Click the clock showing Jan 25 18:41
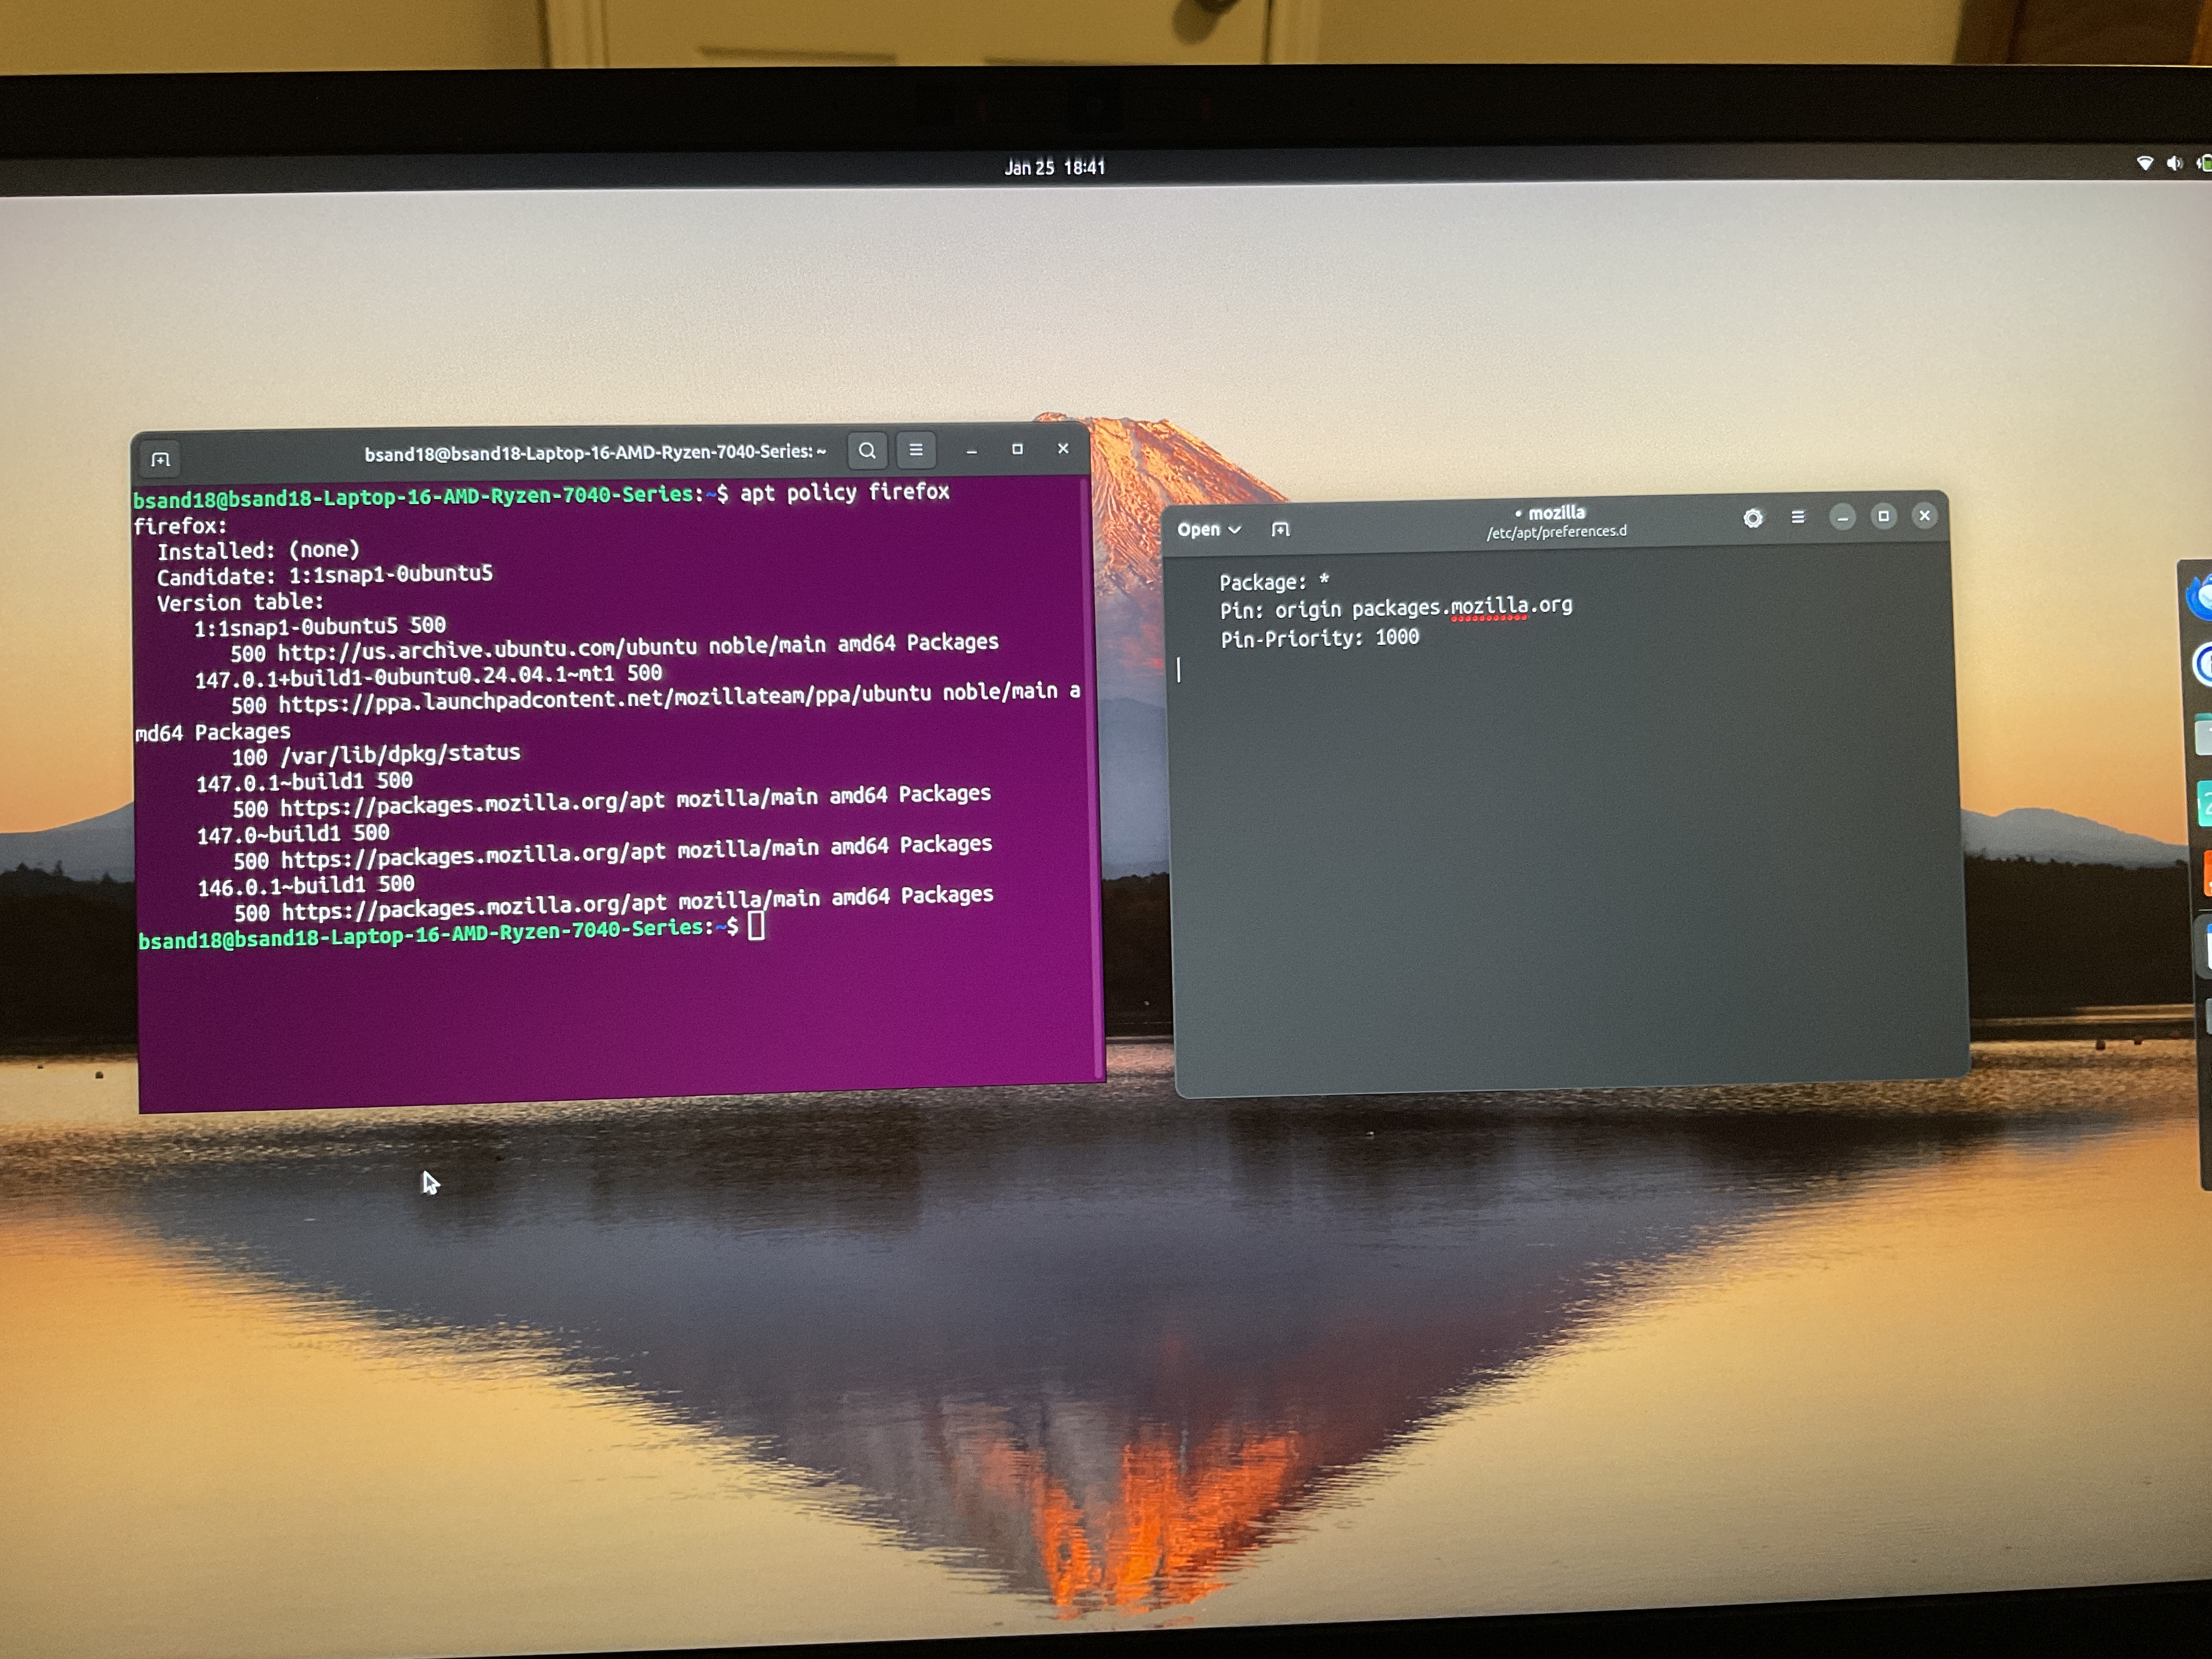The image size is (2212, 1659). coord(1054,167)
